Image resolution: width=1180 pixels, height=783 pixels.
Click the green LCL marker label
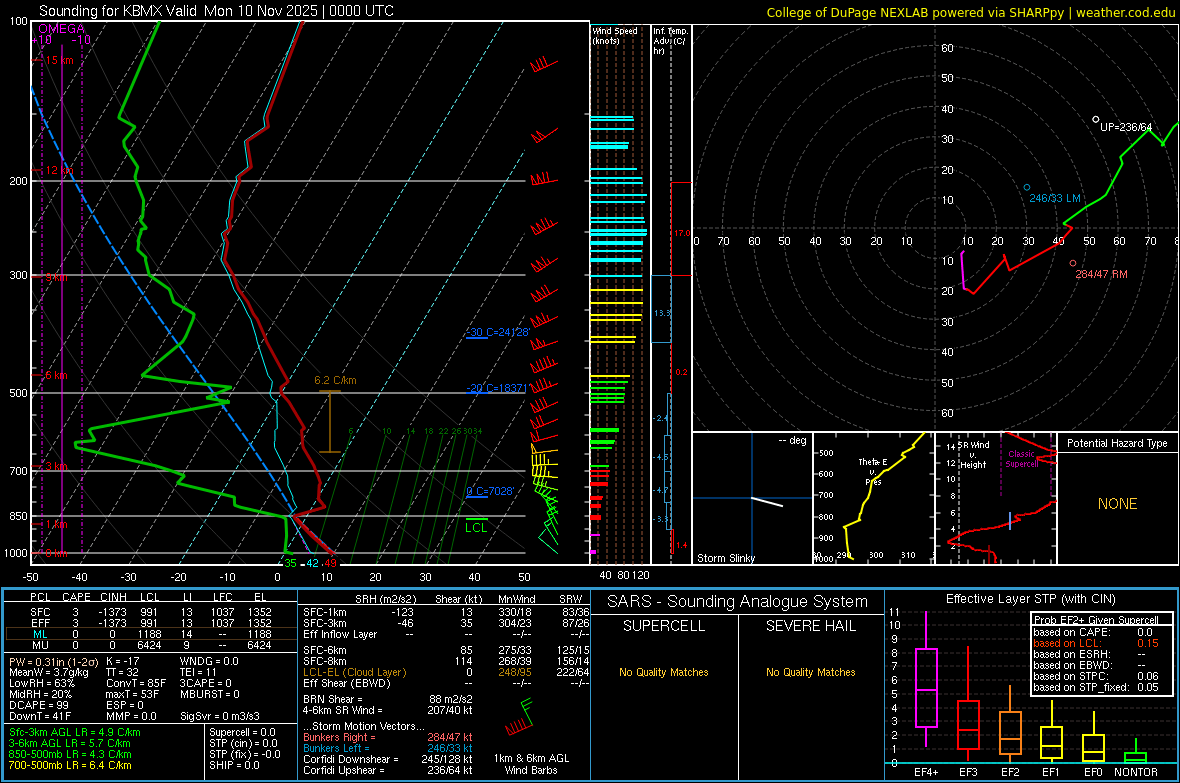476,528
